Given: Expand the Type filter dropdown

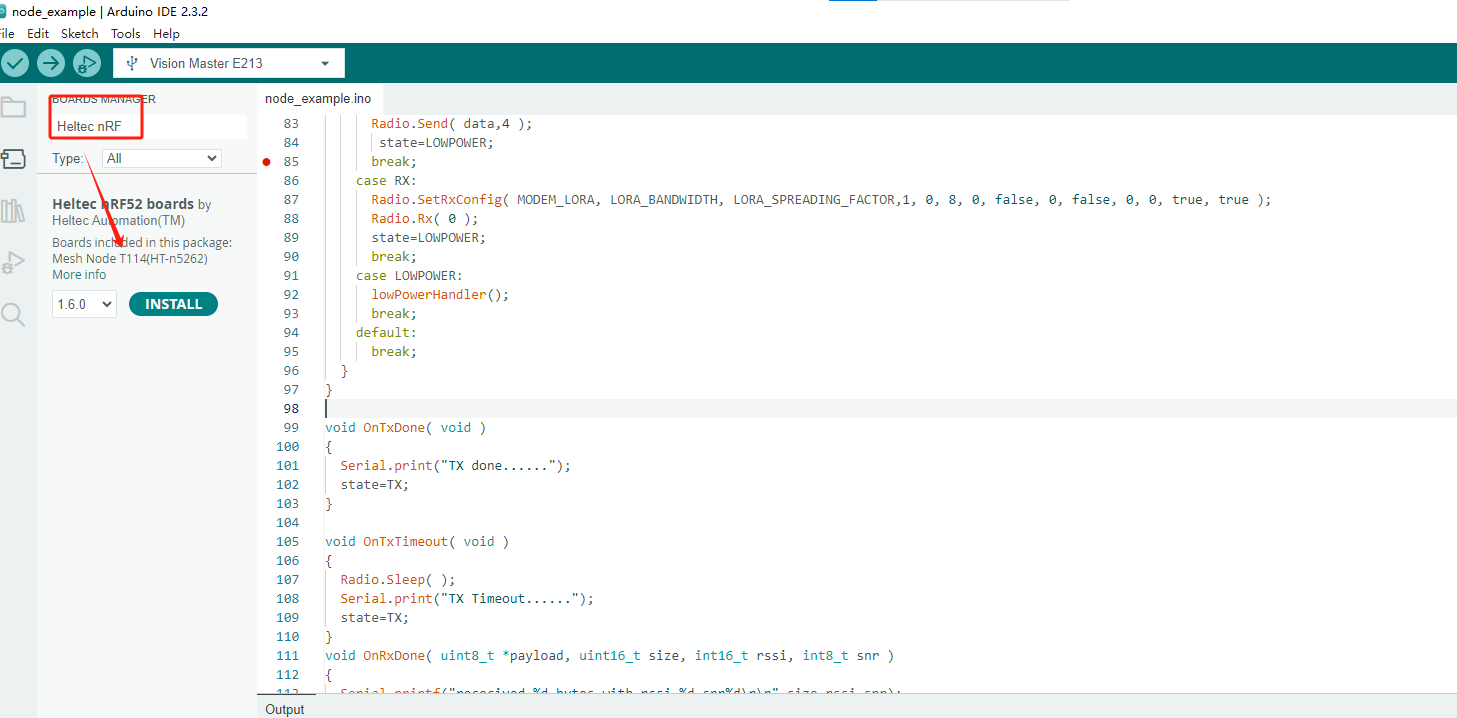Looking at the screenshot, I should pyautogui.click(x=162, y=158).
